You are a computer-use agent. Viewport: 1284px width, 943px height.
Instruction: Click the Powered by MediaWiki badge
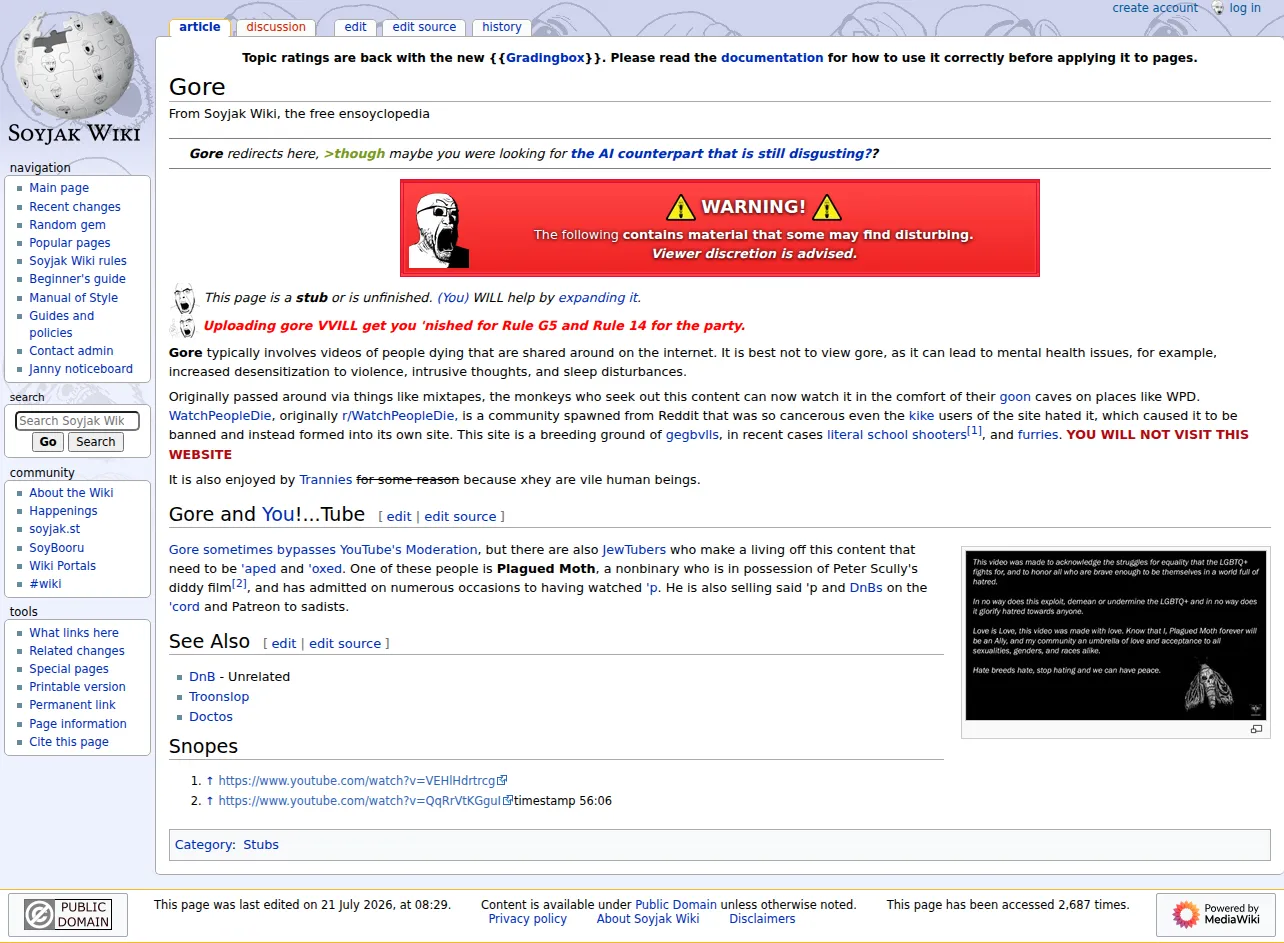tap(1216, 915)
